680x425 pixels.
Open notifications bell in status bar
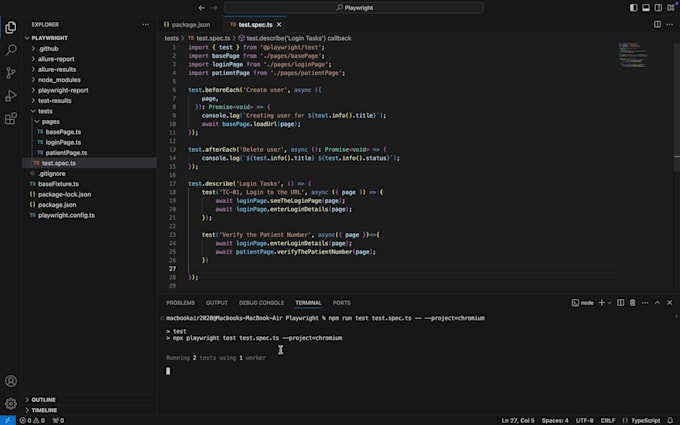click(670, 420)
